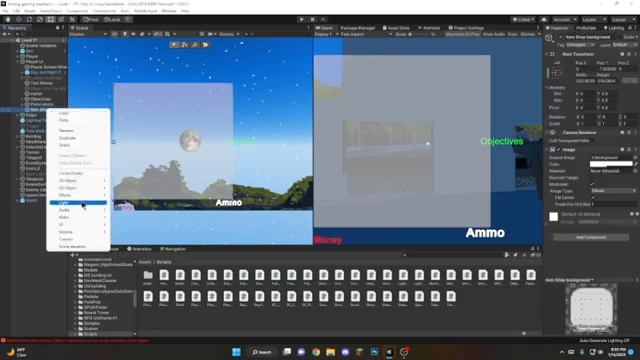
Task: Select the Hand tool in Unity toolbar
Action: (8, 19)
